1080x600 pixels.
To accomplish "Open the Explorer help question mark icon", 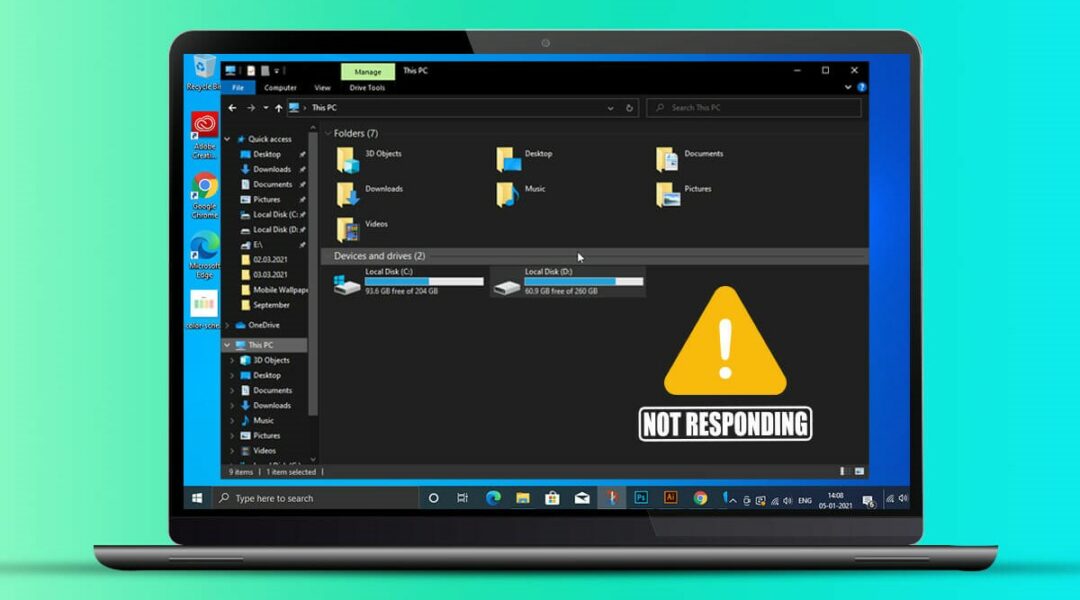I will tap(862, 87).
